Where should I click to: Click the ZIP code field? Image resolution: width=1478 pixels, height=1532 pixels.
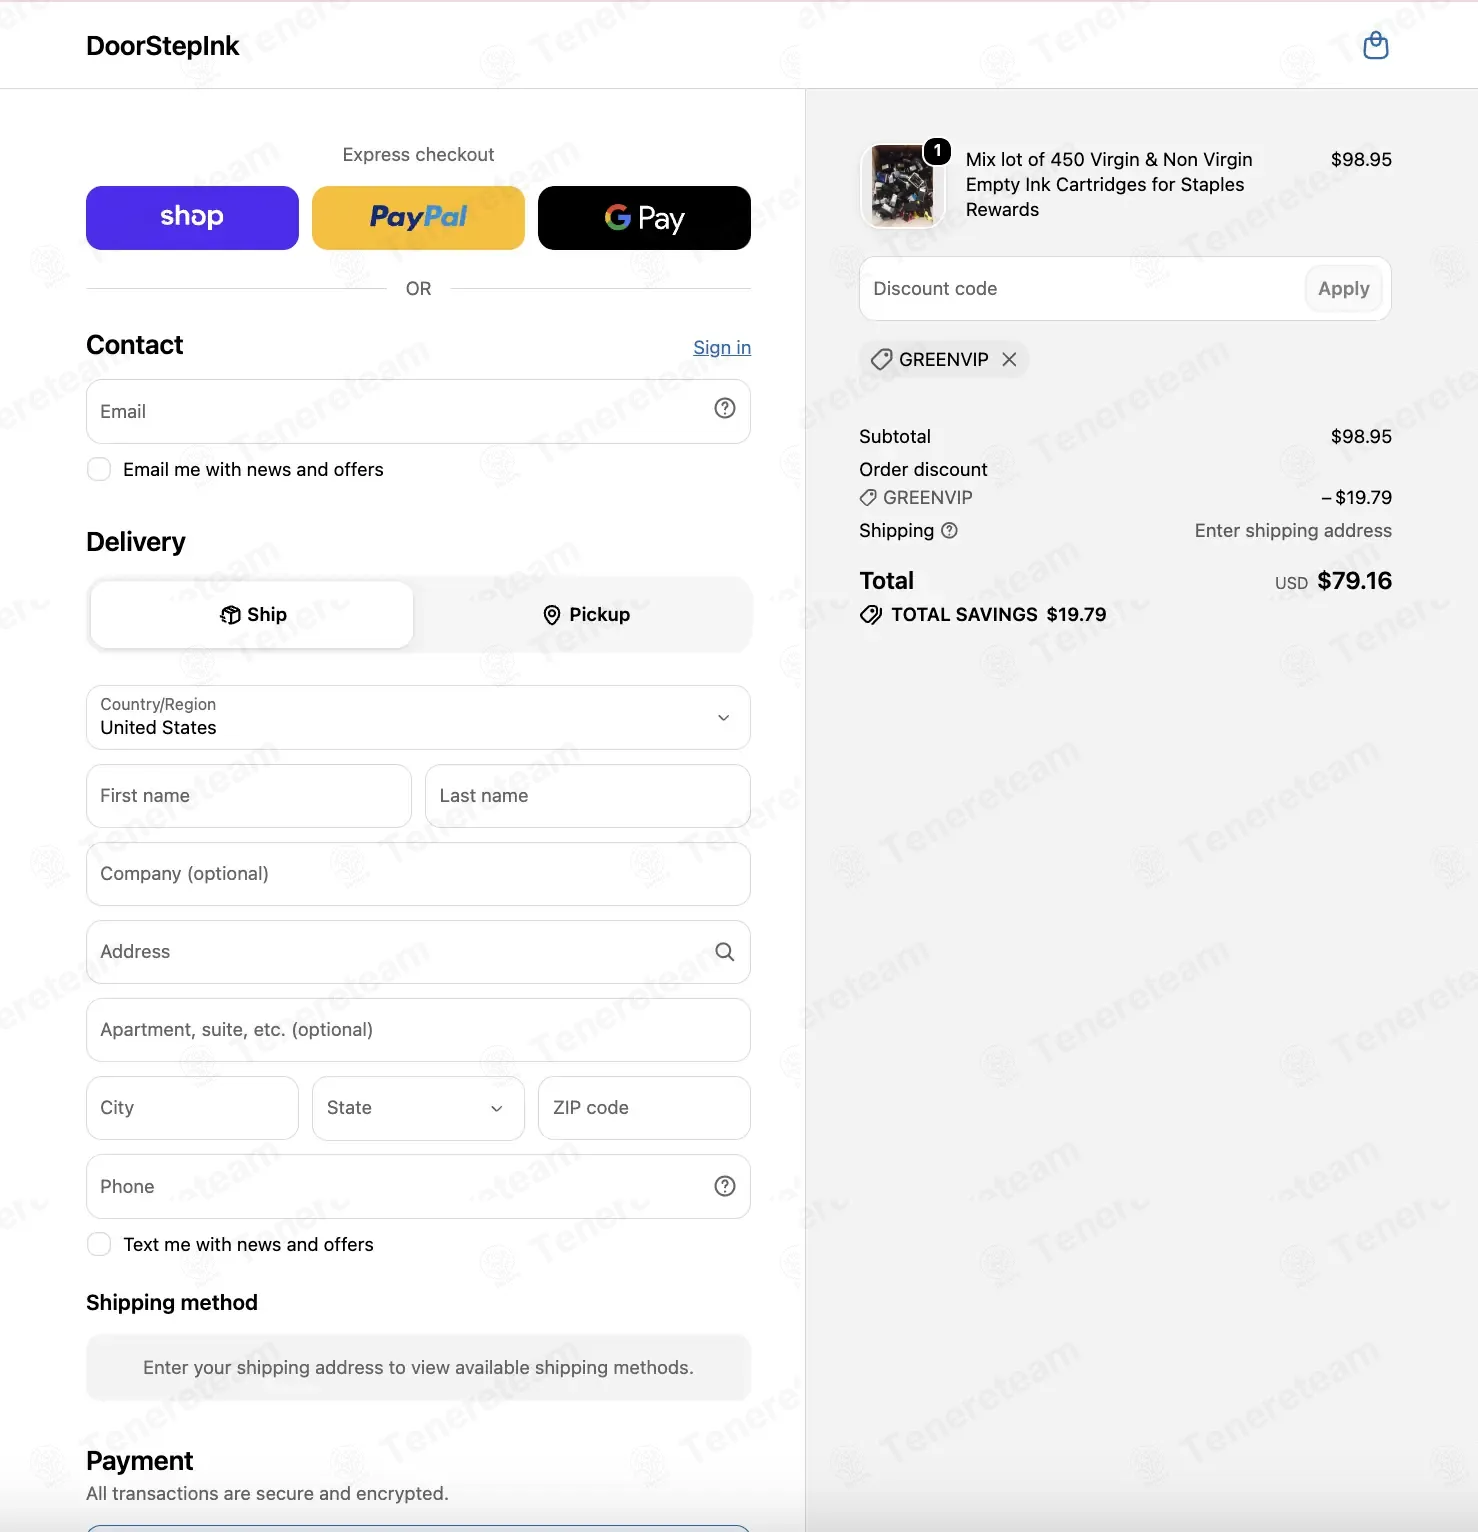coord(644,1108)
